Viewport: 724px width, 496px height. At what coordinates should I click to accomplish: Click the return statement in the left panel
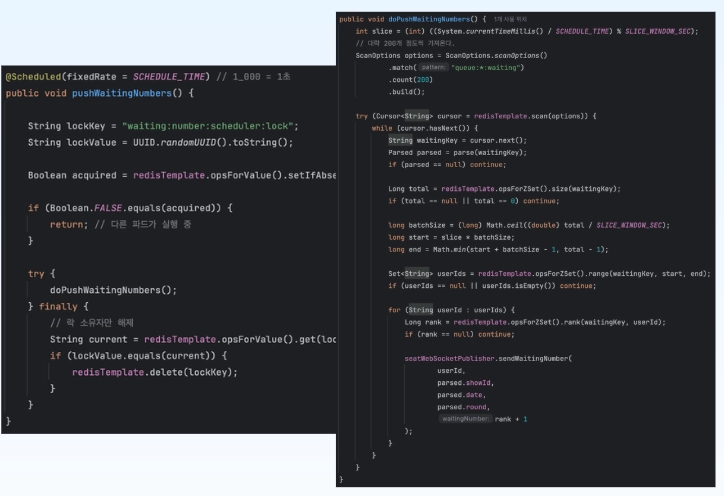(69, 224)
